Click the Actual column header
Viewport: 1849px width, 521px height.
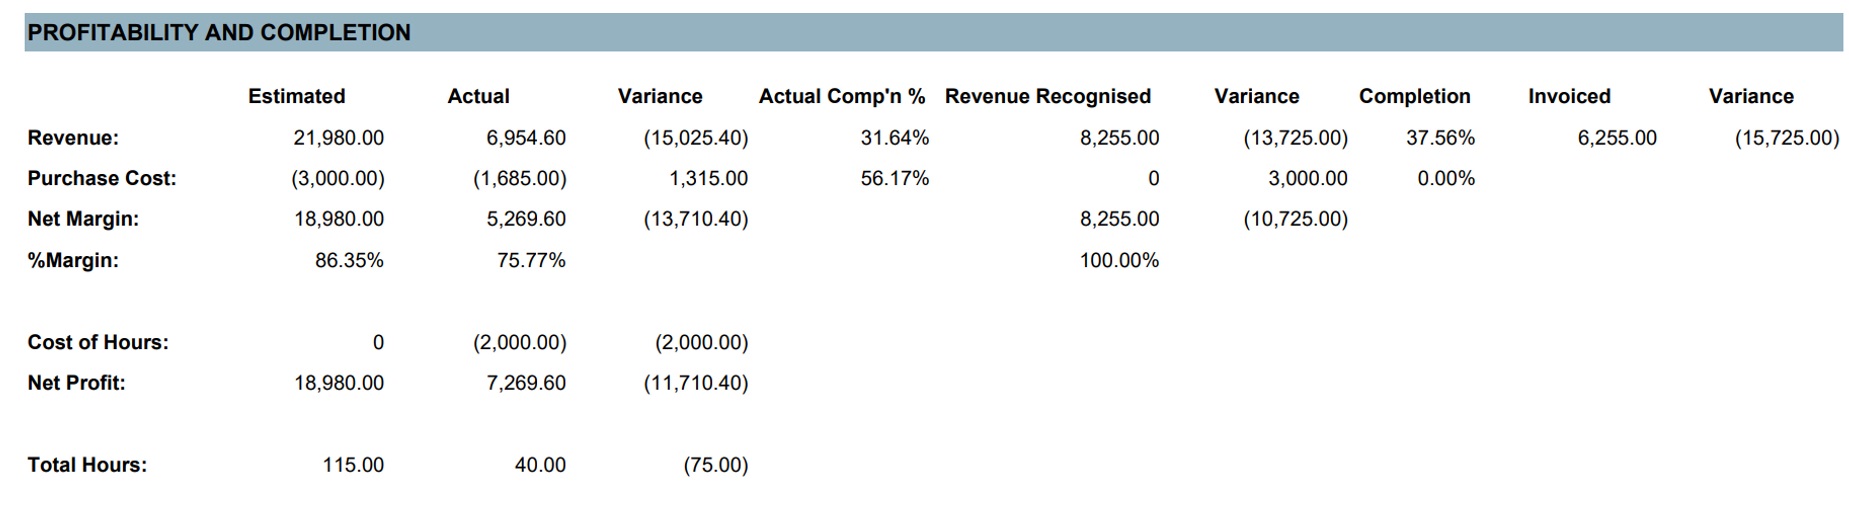(478, 96)
